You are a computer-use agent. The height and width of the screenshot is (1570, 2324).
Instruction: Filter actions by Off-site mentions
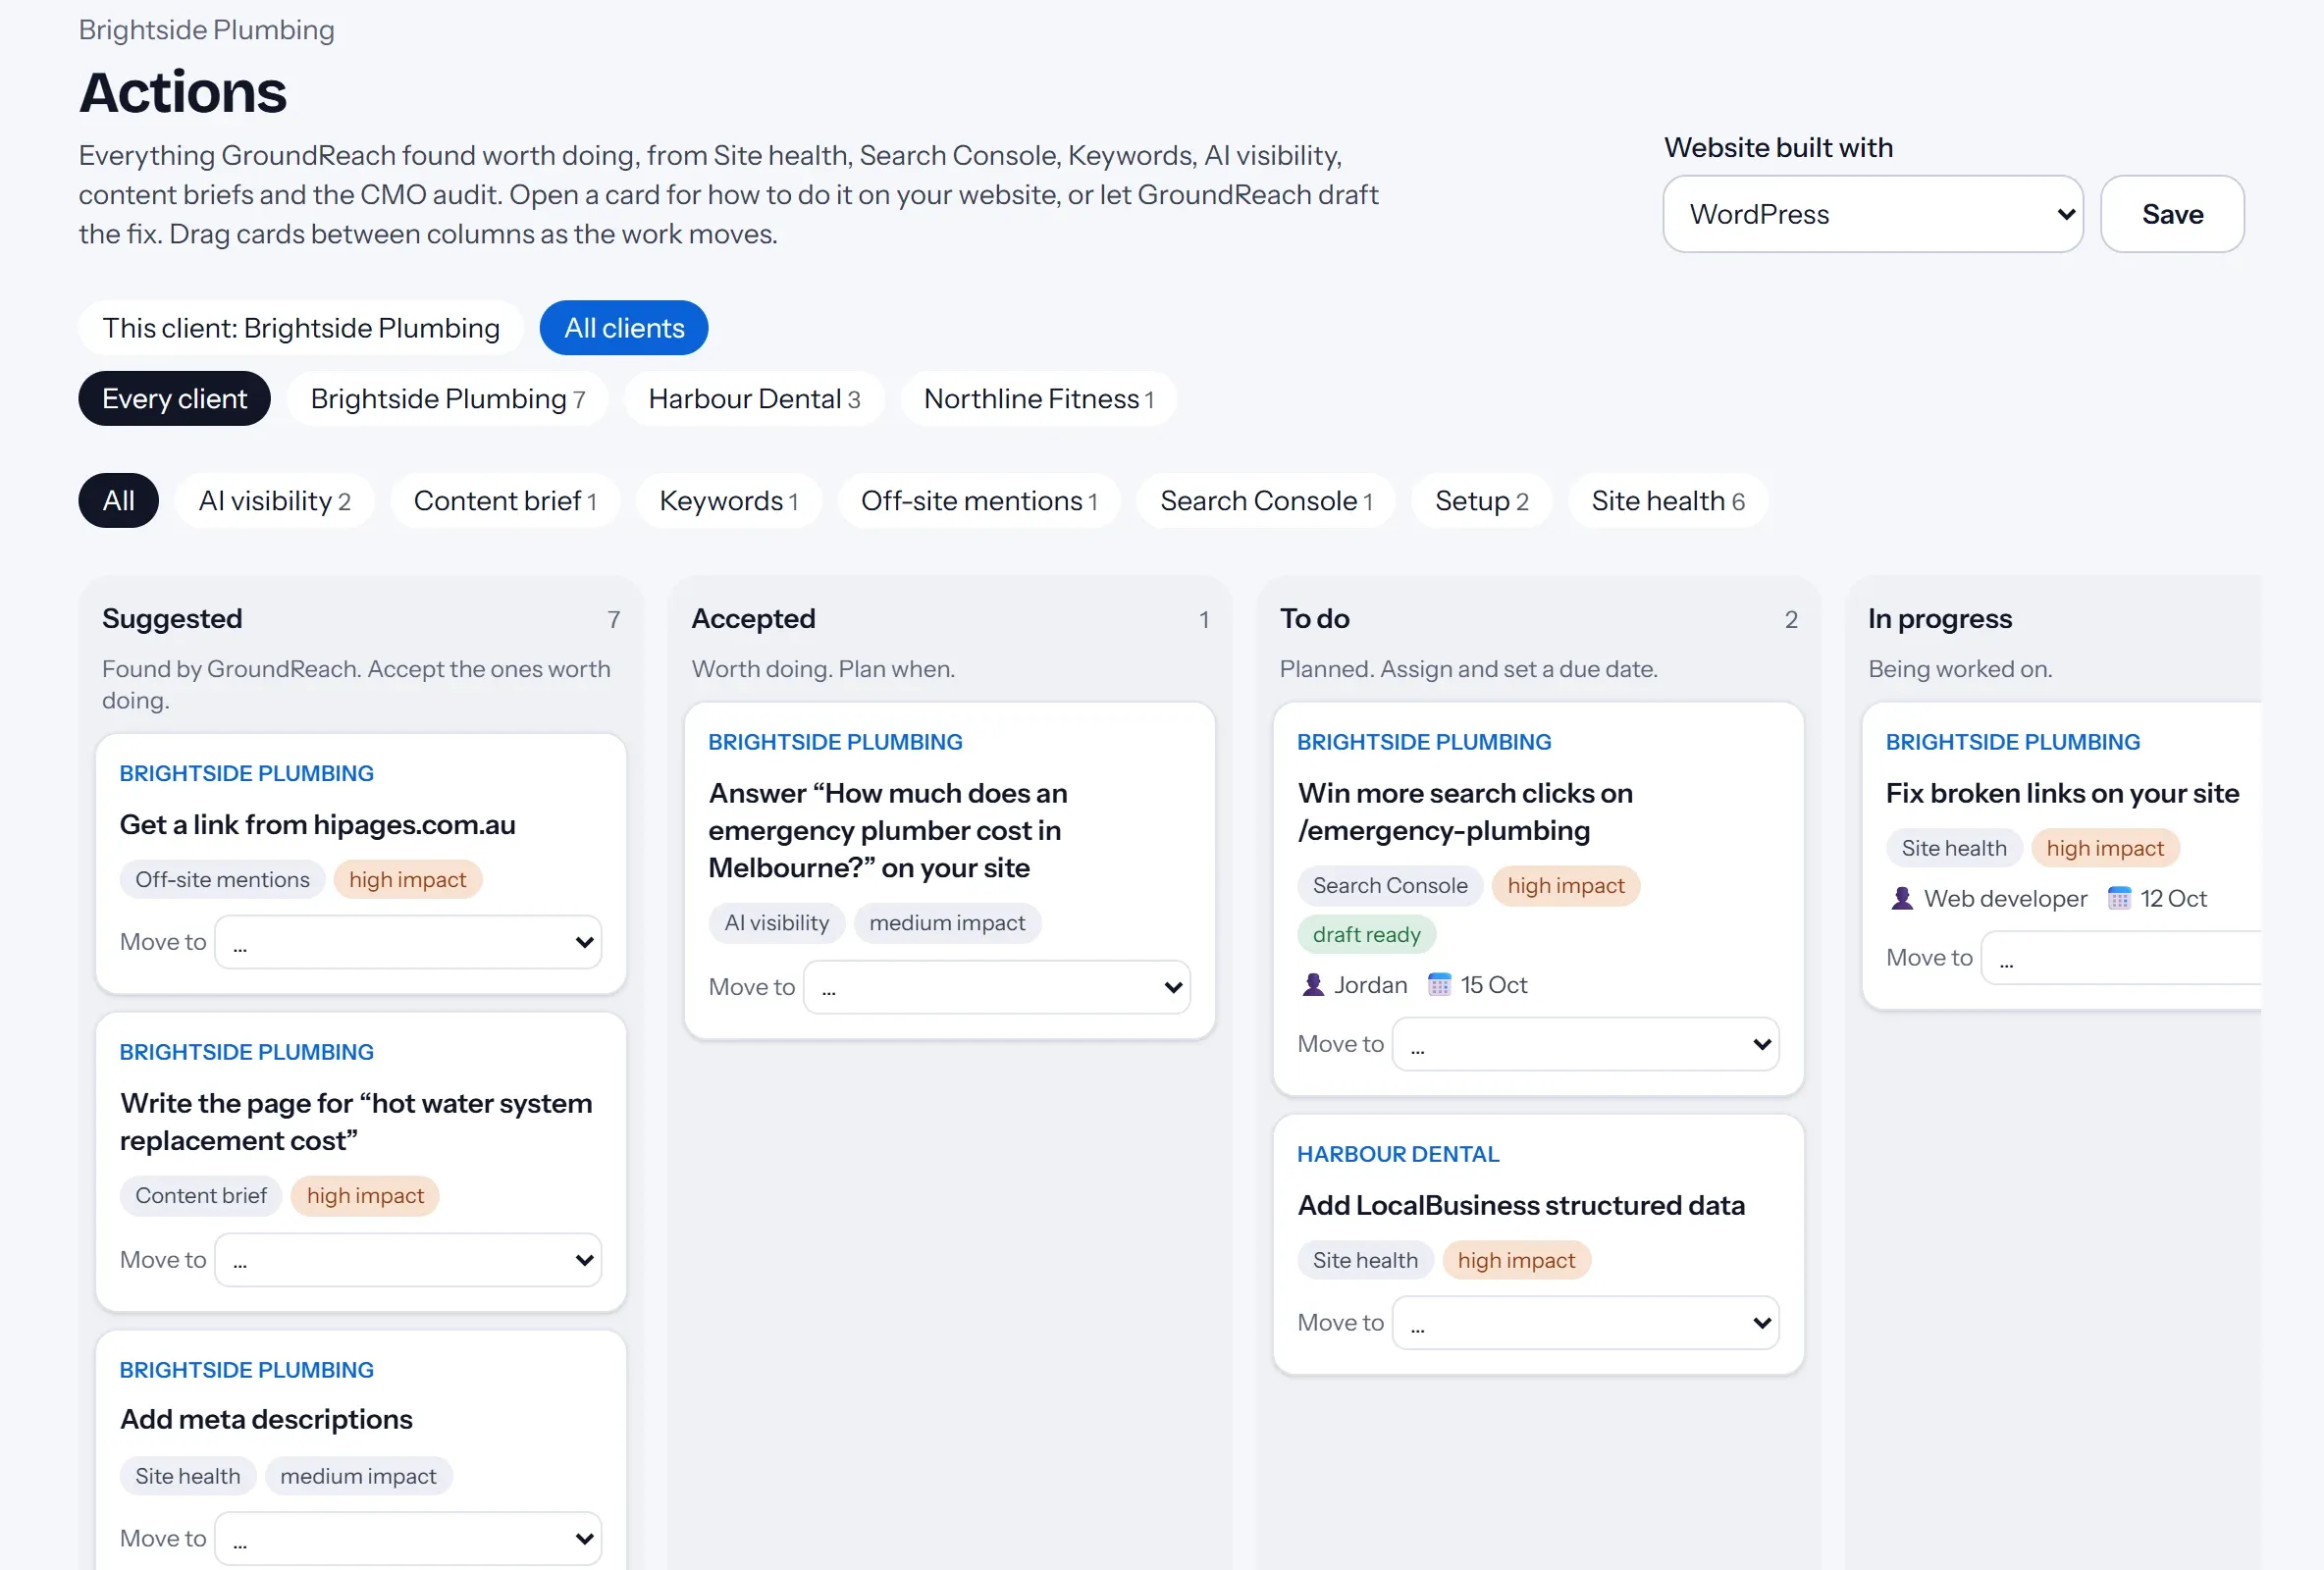979,501
